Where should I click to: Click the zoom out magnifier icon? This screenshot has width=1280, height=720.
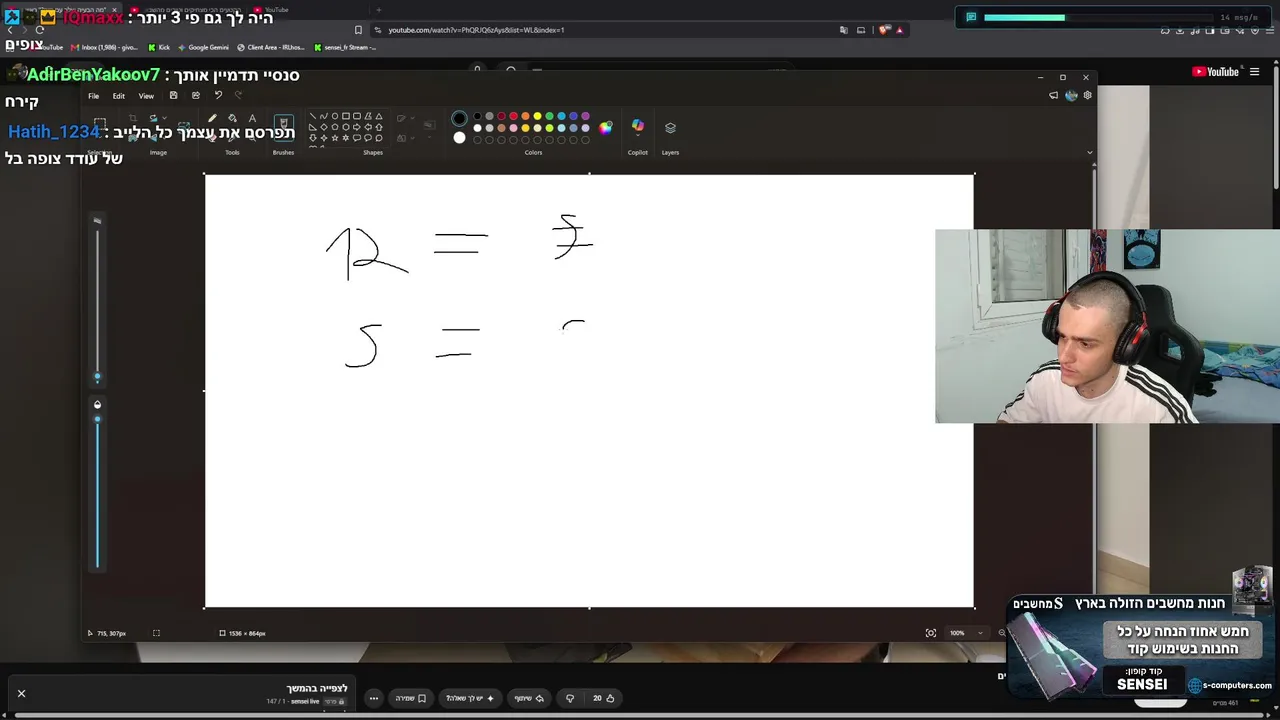(1002, 633)
